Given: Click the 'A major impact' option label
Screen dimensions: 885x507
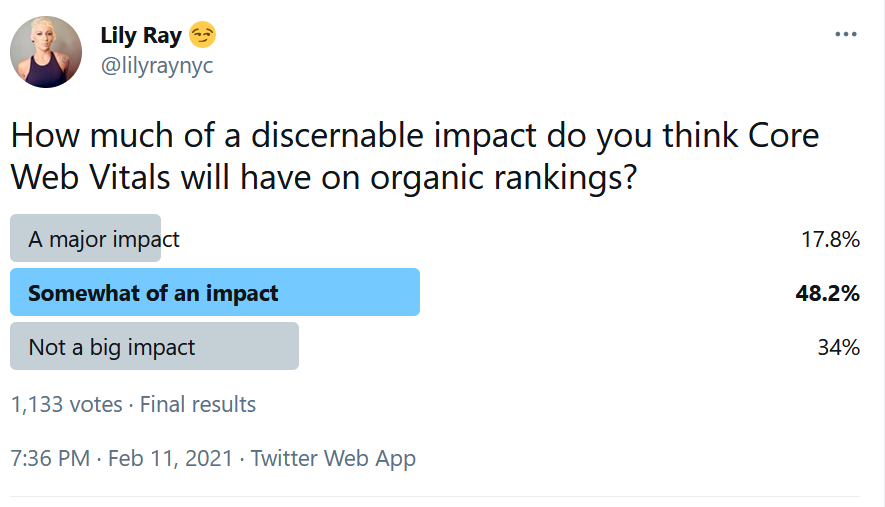Looking at the screenshot, I should [x=104, y=239].
